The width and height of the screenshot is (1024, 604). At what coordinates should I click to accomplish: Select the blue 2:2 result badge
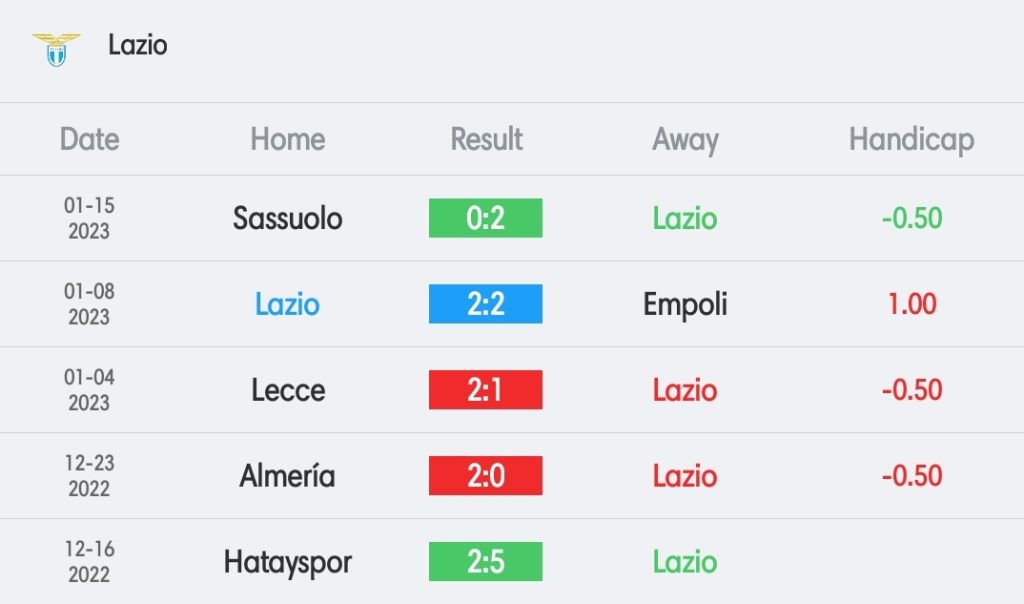485,304
